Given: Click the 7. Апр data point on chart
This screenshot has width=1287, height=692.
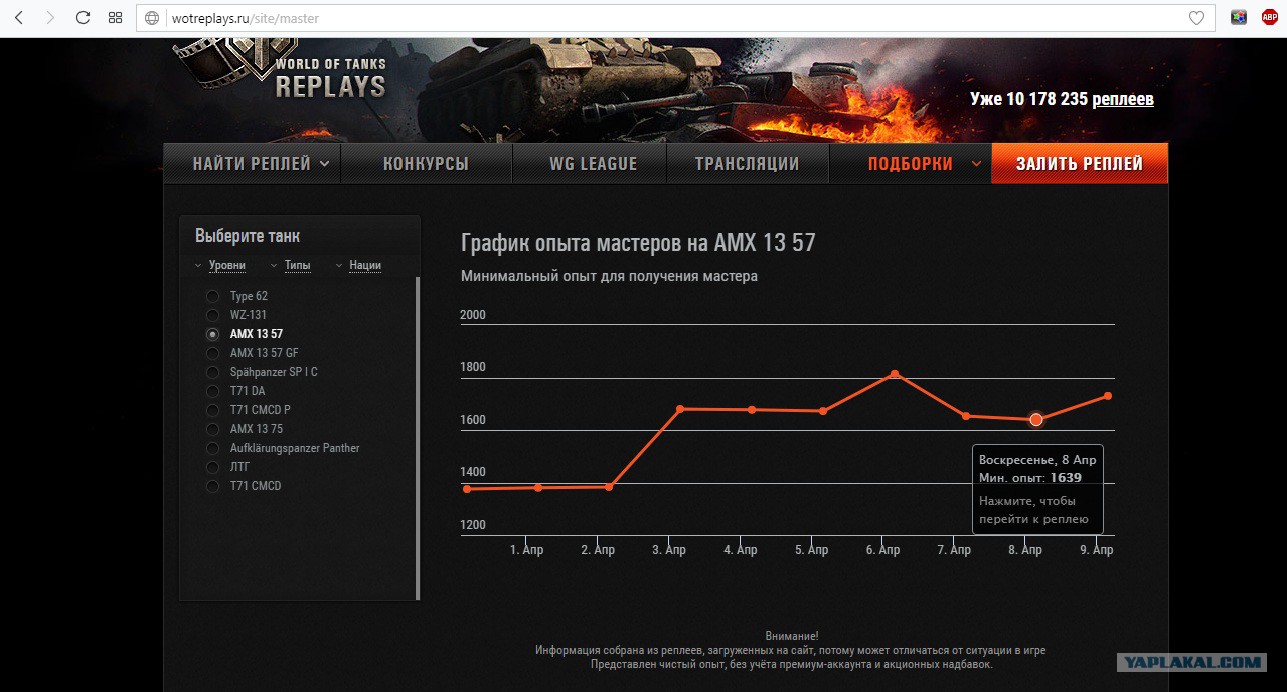Looking at the screenshot, I should [966, 416].
